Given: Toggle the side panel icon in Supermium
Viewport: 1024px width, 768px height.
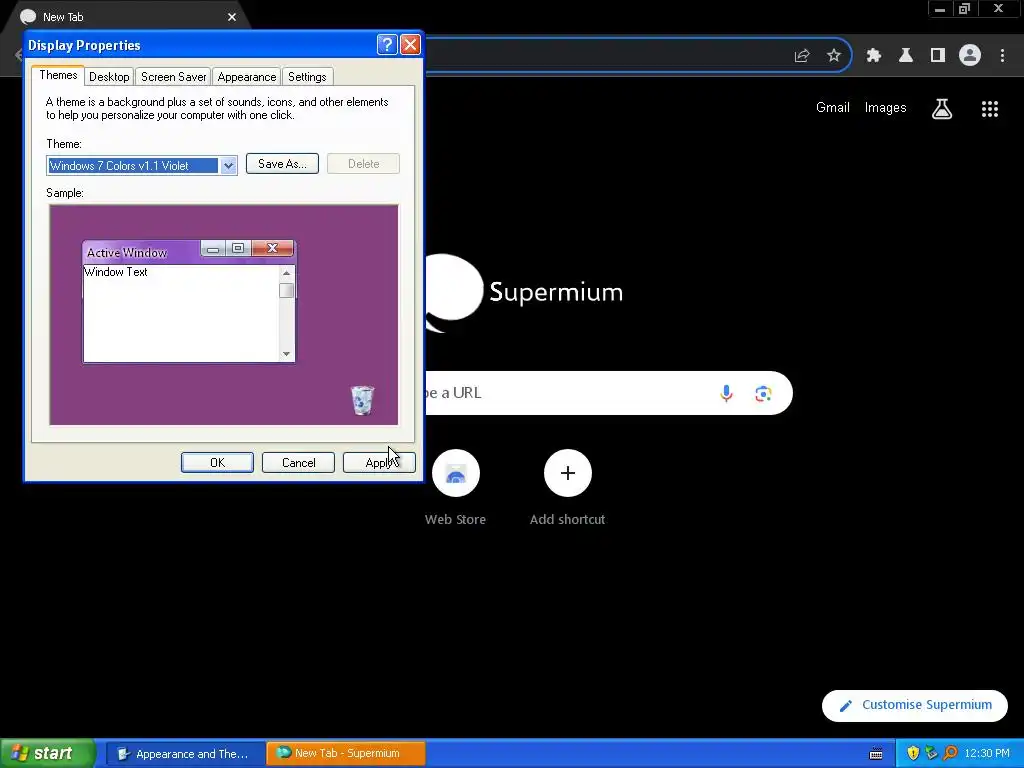Looking at the screenshot, I should 938,56.
